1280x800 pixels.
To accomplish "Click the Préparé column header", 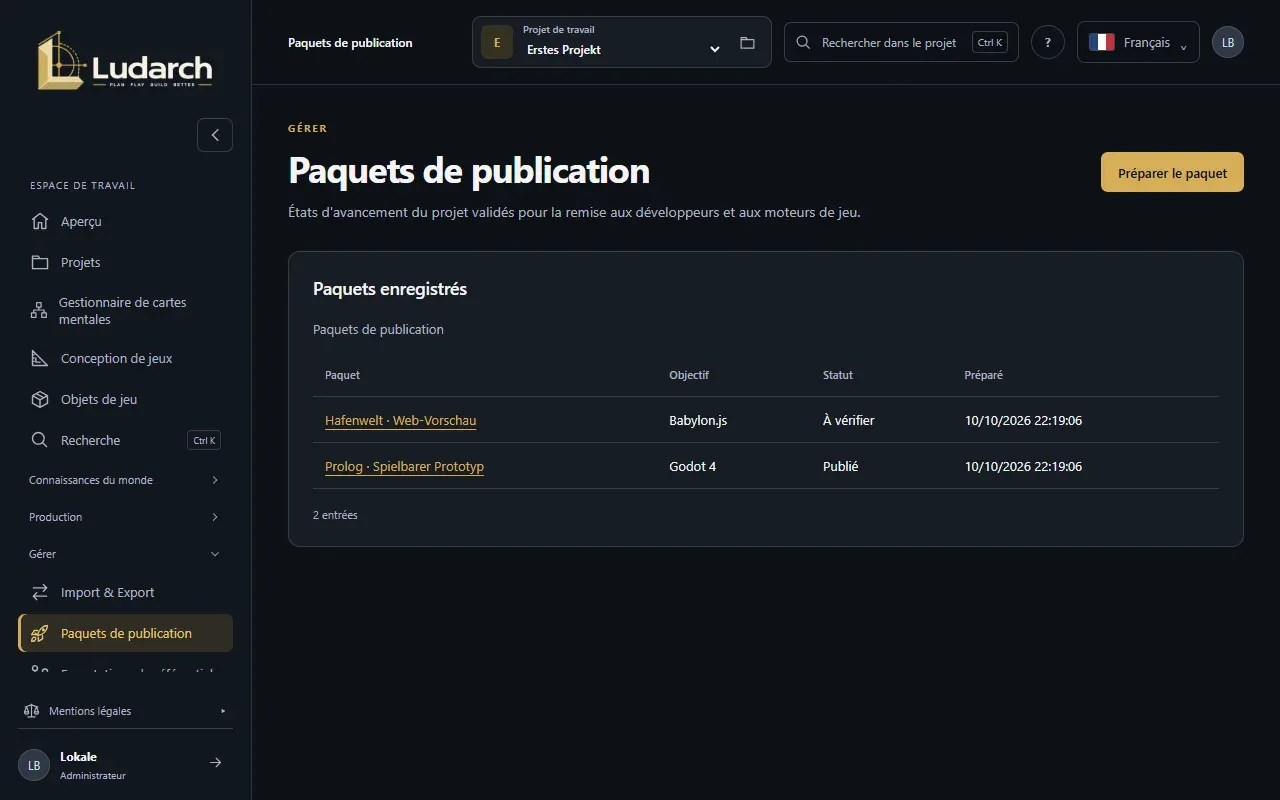I will [984, 375].
